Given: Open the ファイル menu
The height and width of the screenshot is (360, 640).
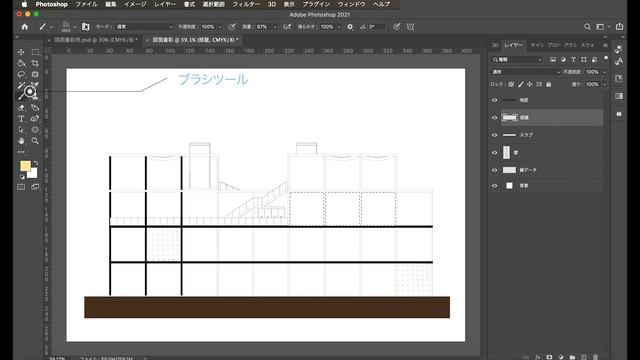Looking at the screenshot, I should coord(87,4).
